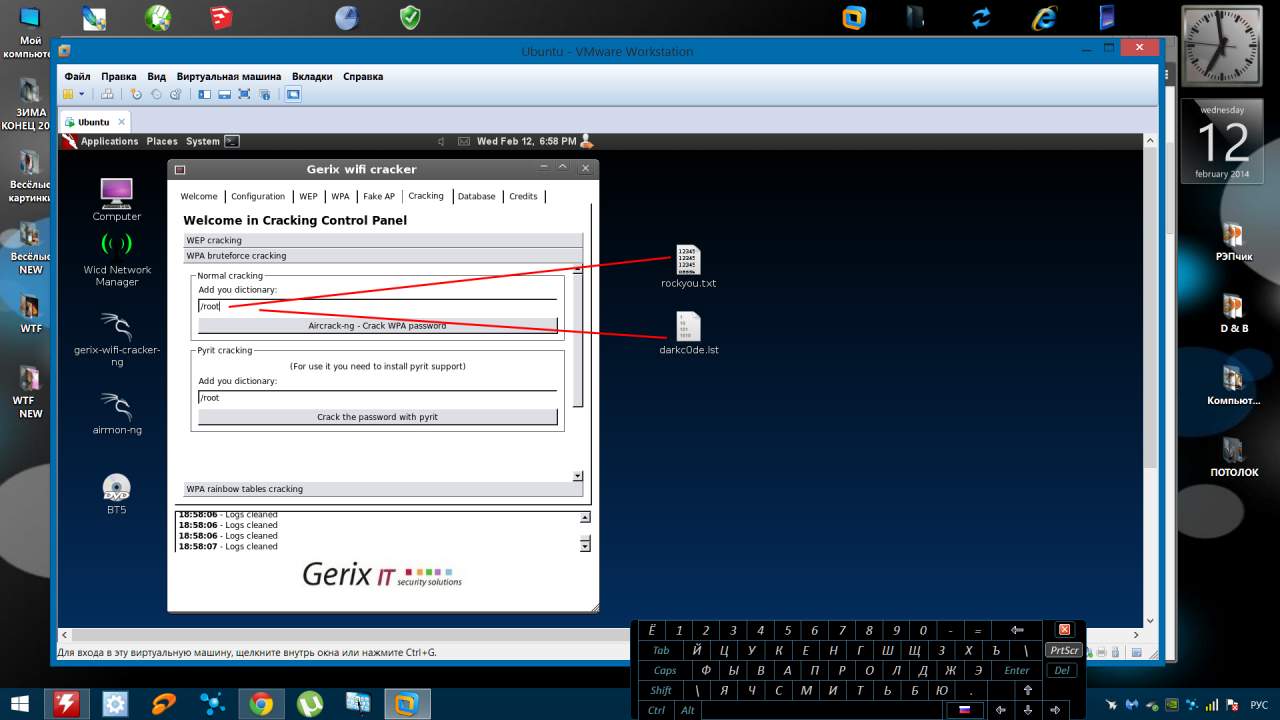This screenshot has width=1280, height=720.
Task: Open the GNOME Places menu
Action: (x=162, y=141)
